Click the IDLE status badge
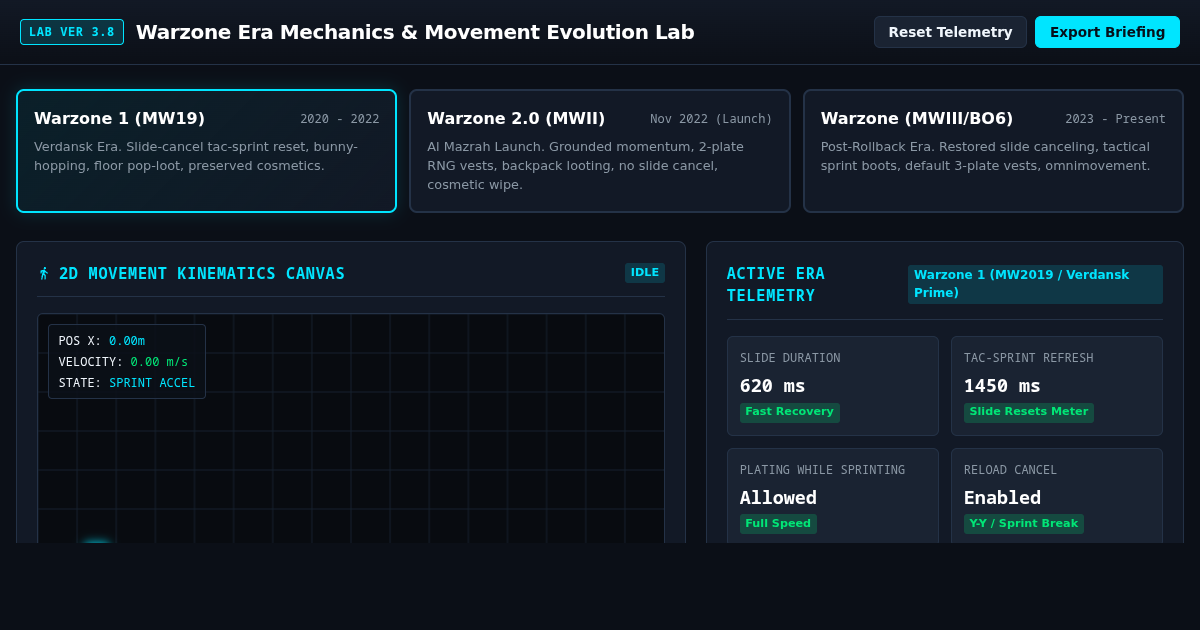Viewport: 1200px width, 630px height. click(x=645, y=273)
